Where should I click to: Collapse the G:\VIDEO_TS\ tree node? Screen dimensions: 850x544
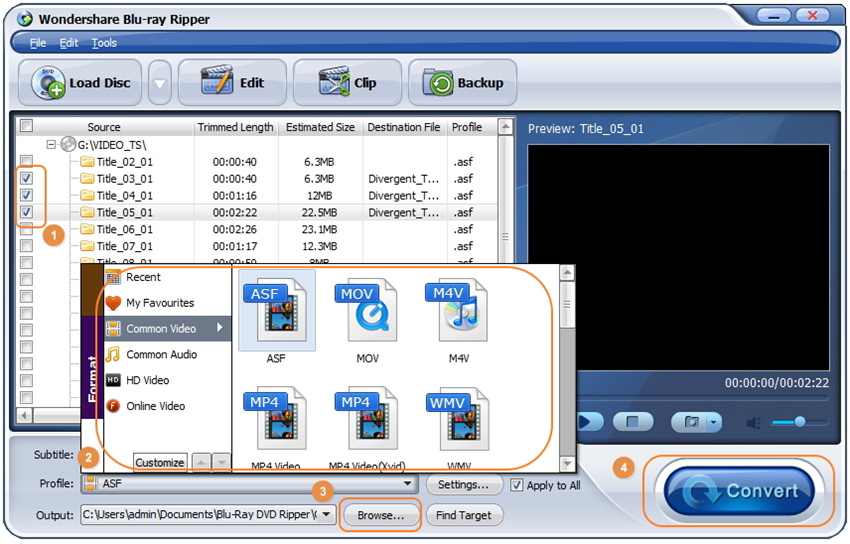pyautogui.click(x=51, y=144)
